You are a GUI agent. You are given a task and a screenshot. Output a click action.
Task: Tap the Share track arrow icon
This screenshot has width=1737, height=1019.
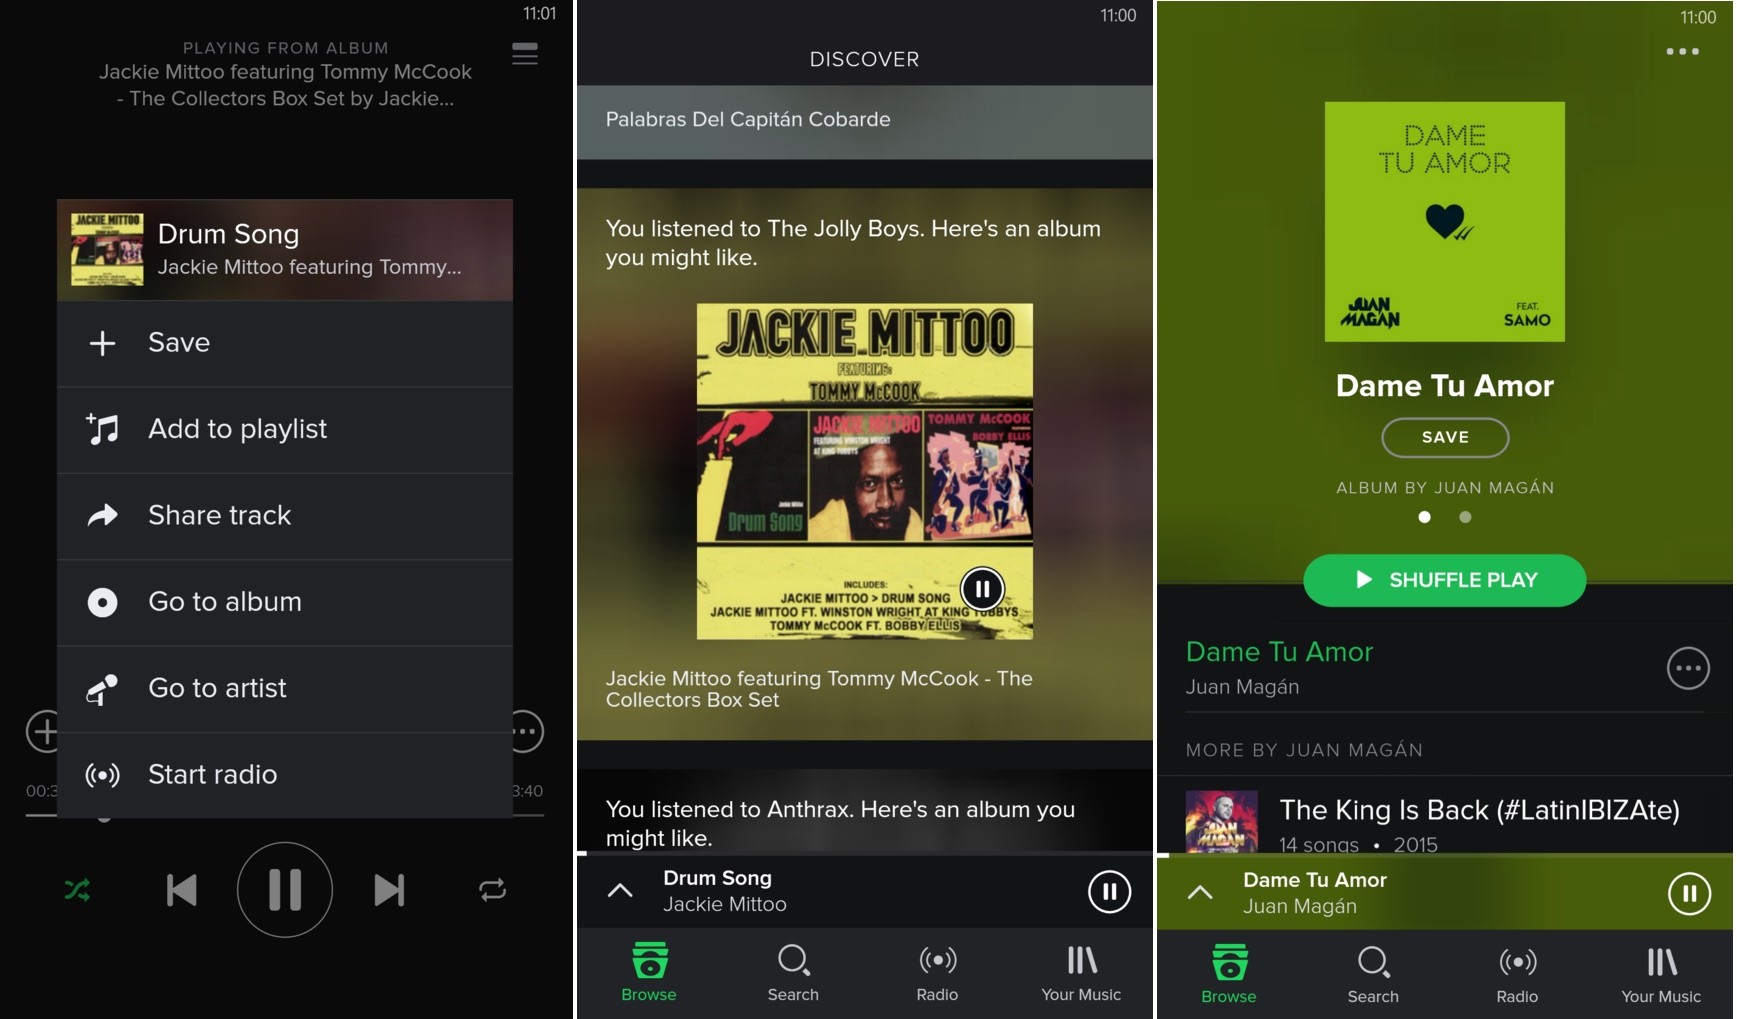point(102,516)
